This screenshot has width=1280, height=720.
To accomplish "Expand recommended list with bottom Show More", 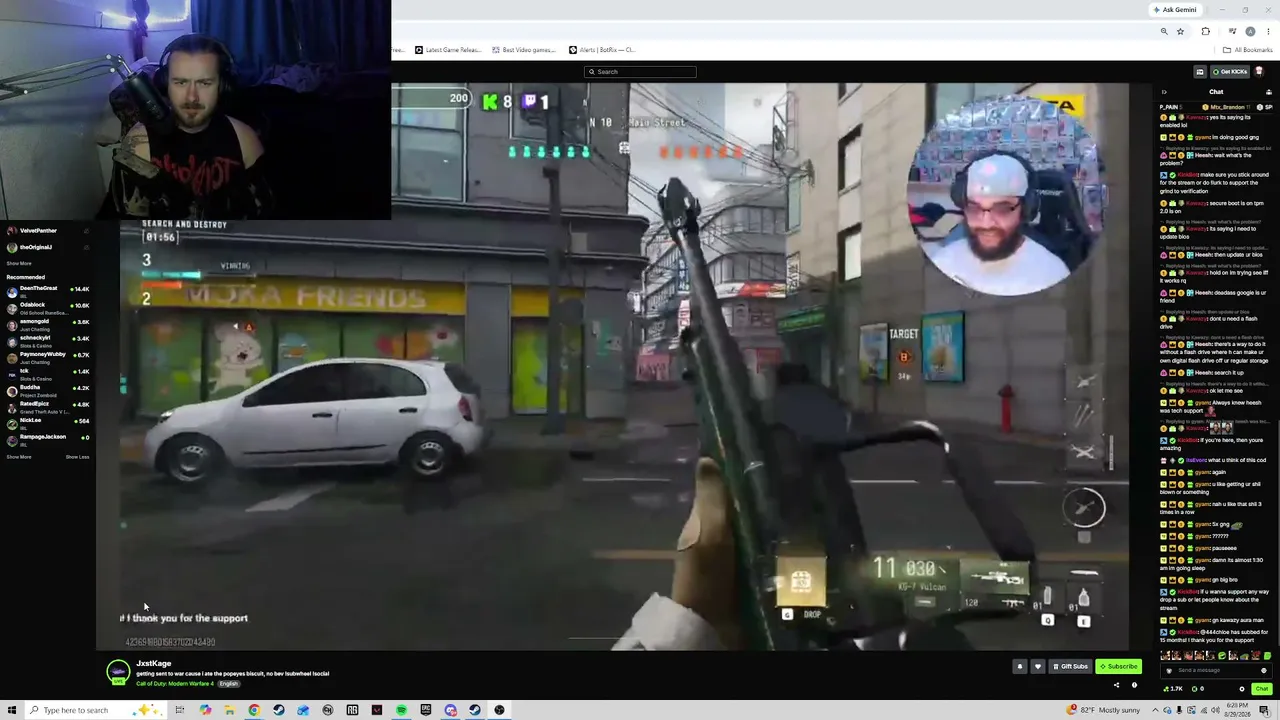I will tap(19, 457).
